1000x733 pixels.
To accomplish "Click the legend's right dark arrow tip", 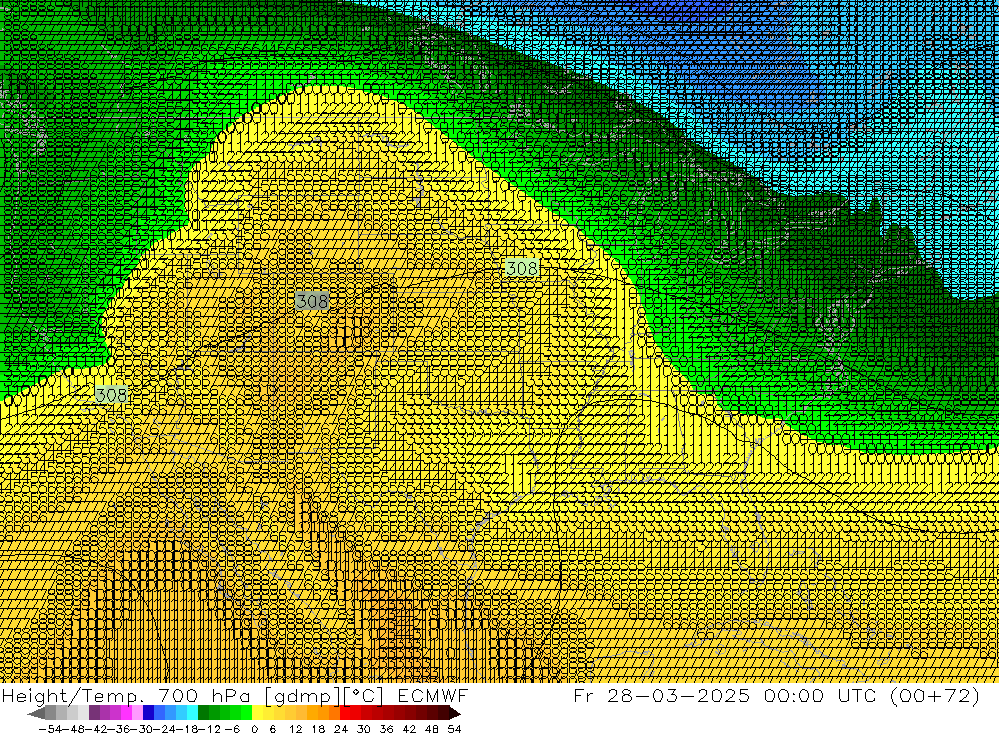I will click(x=455, y=714).
